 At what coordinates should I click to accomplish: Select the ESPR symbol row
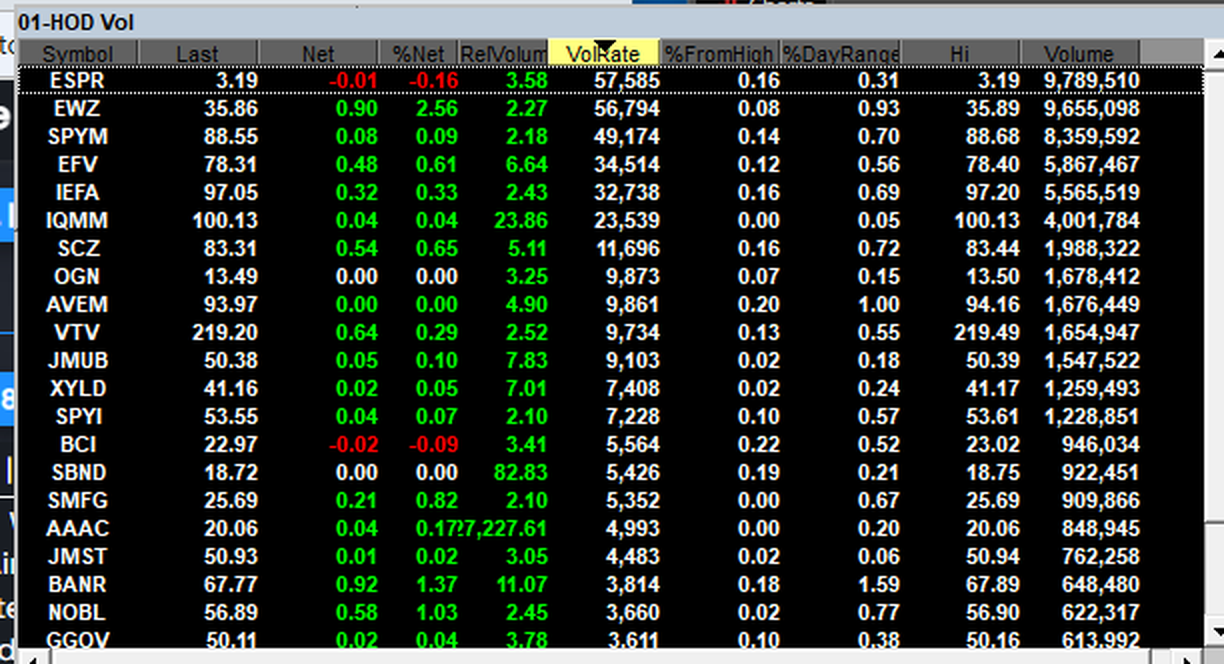(611, 80)
